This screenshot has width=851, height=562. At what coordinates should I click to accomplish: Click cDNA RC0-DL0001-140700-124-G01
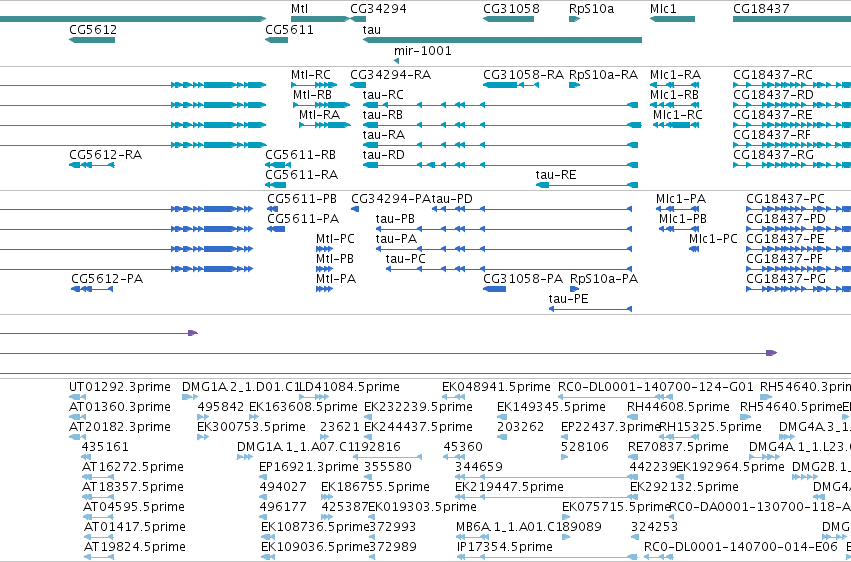point(656,387)
